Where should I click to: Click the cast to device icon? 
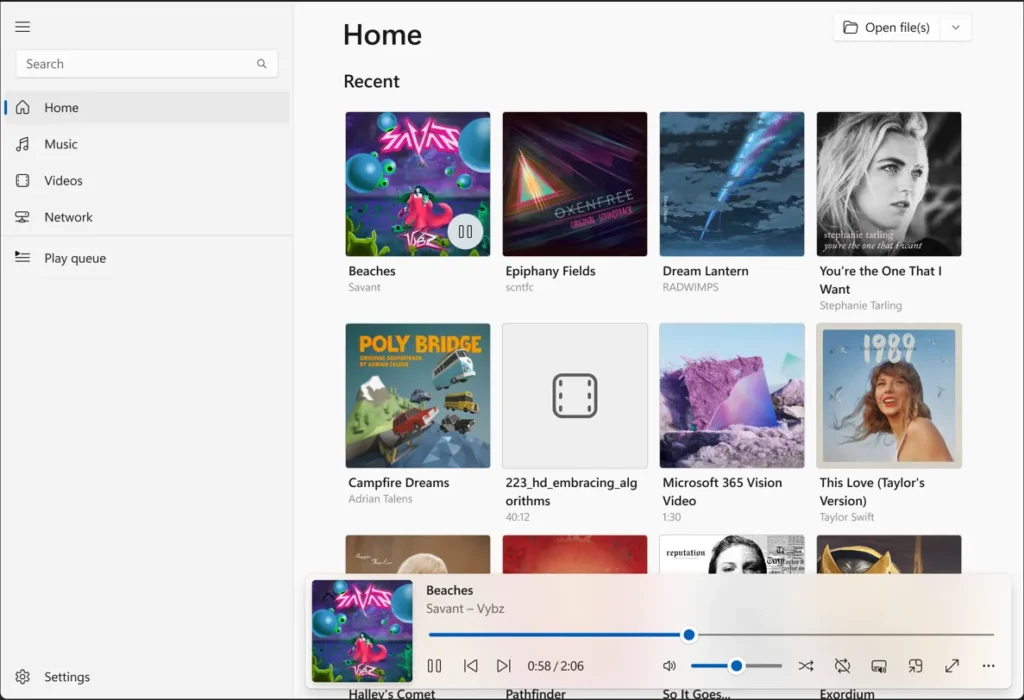[x=879, y=666]
